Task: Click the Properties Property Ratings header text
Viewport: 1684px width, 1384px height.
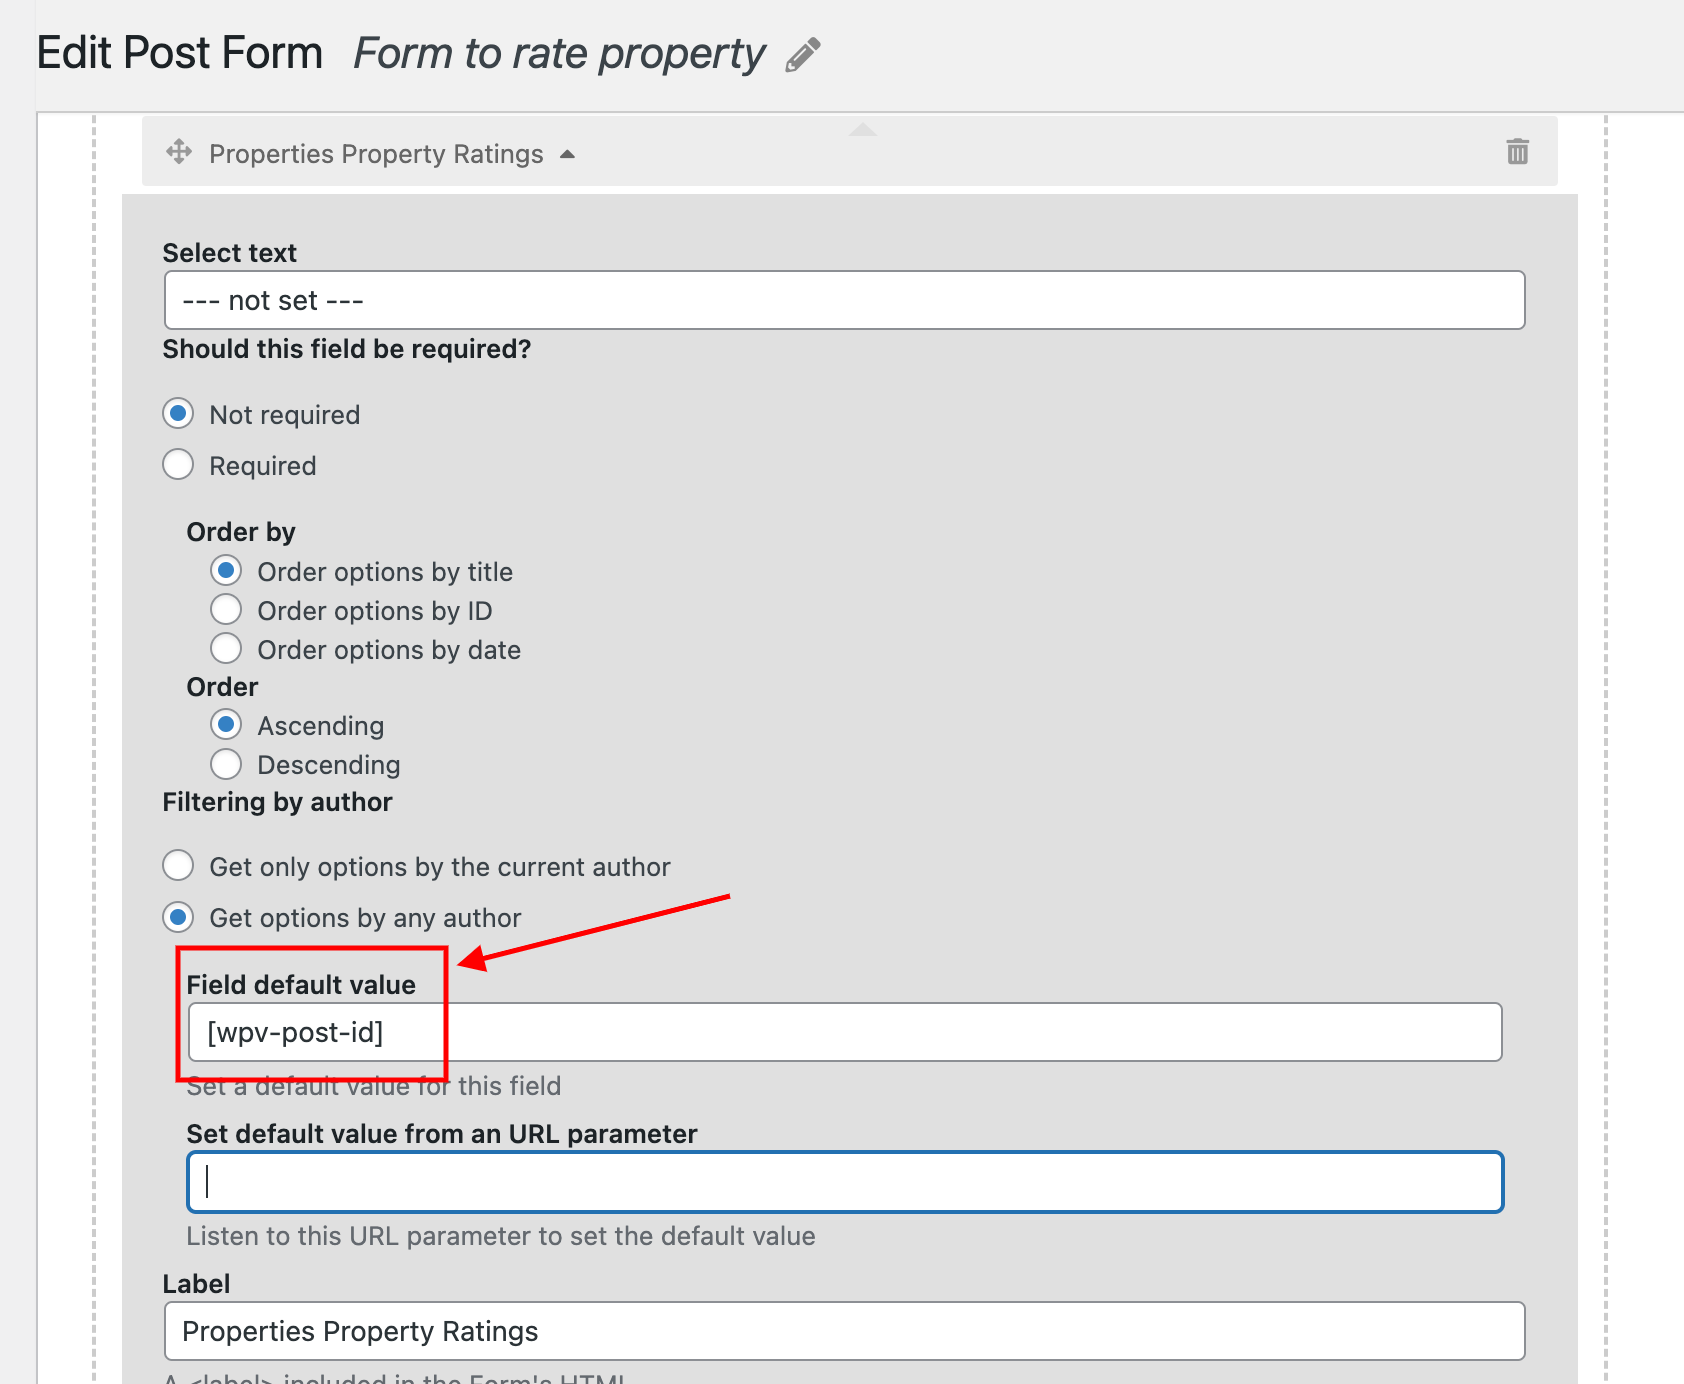Action: (376, 154)
